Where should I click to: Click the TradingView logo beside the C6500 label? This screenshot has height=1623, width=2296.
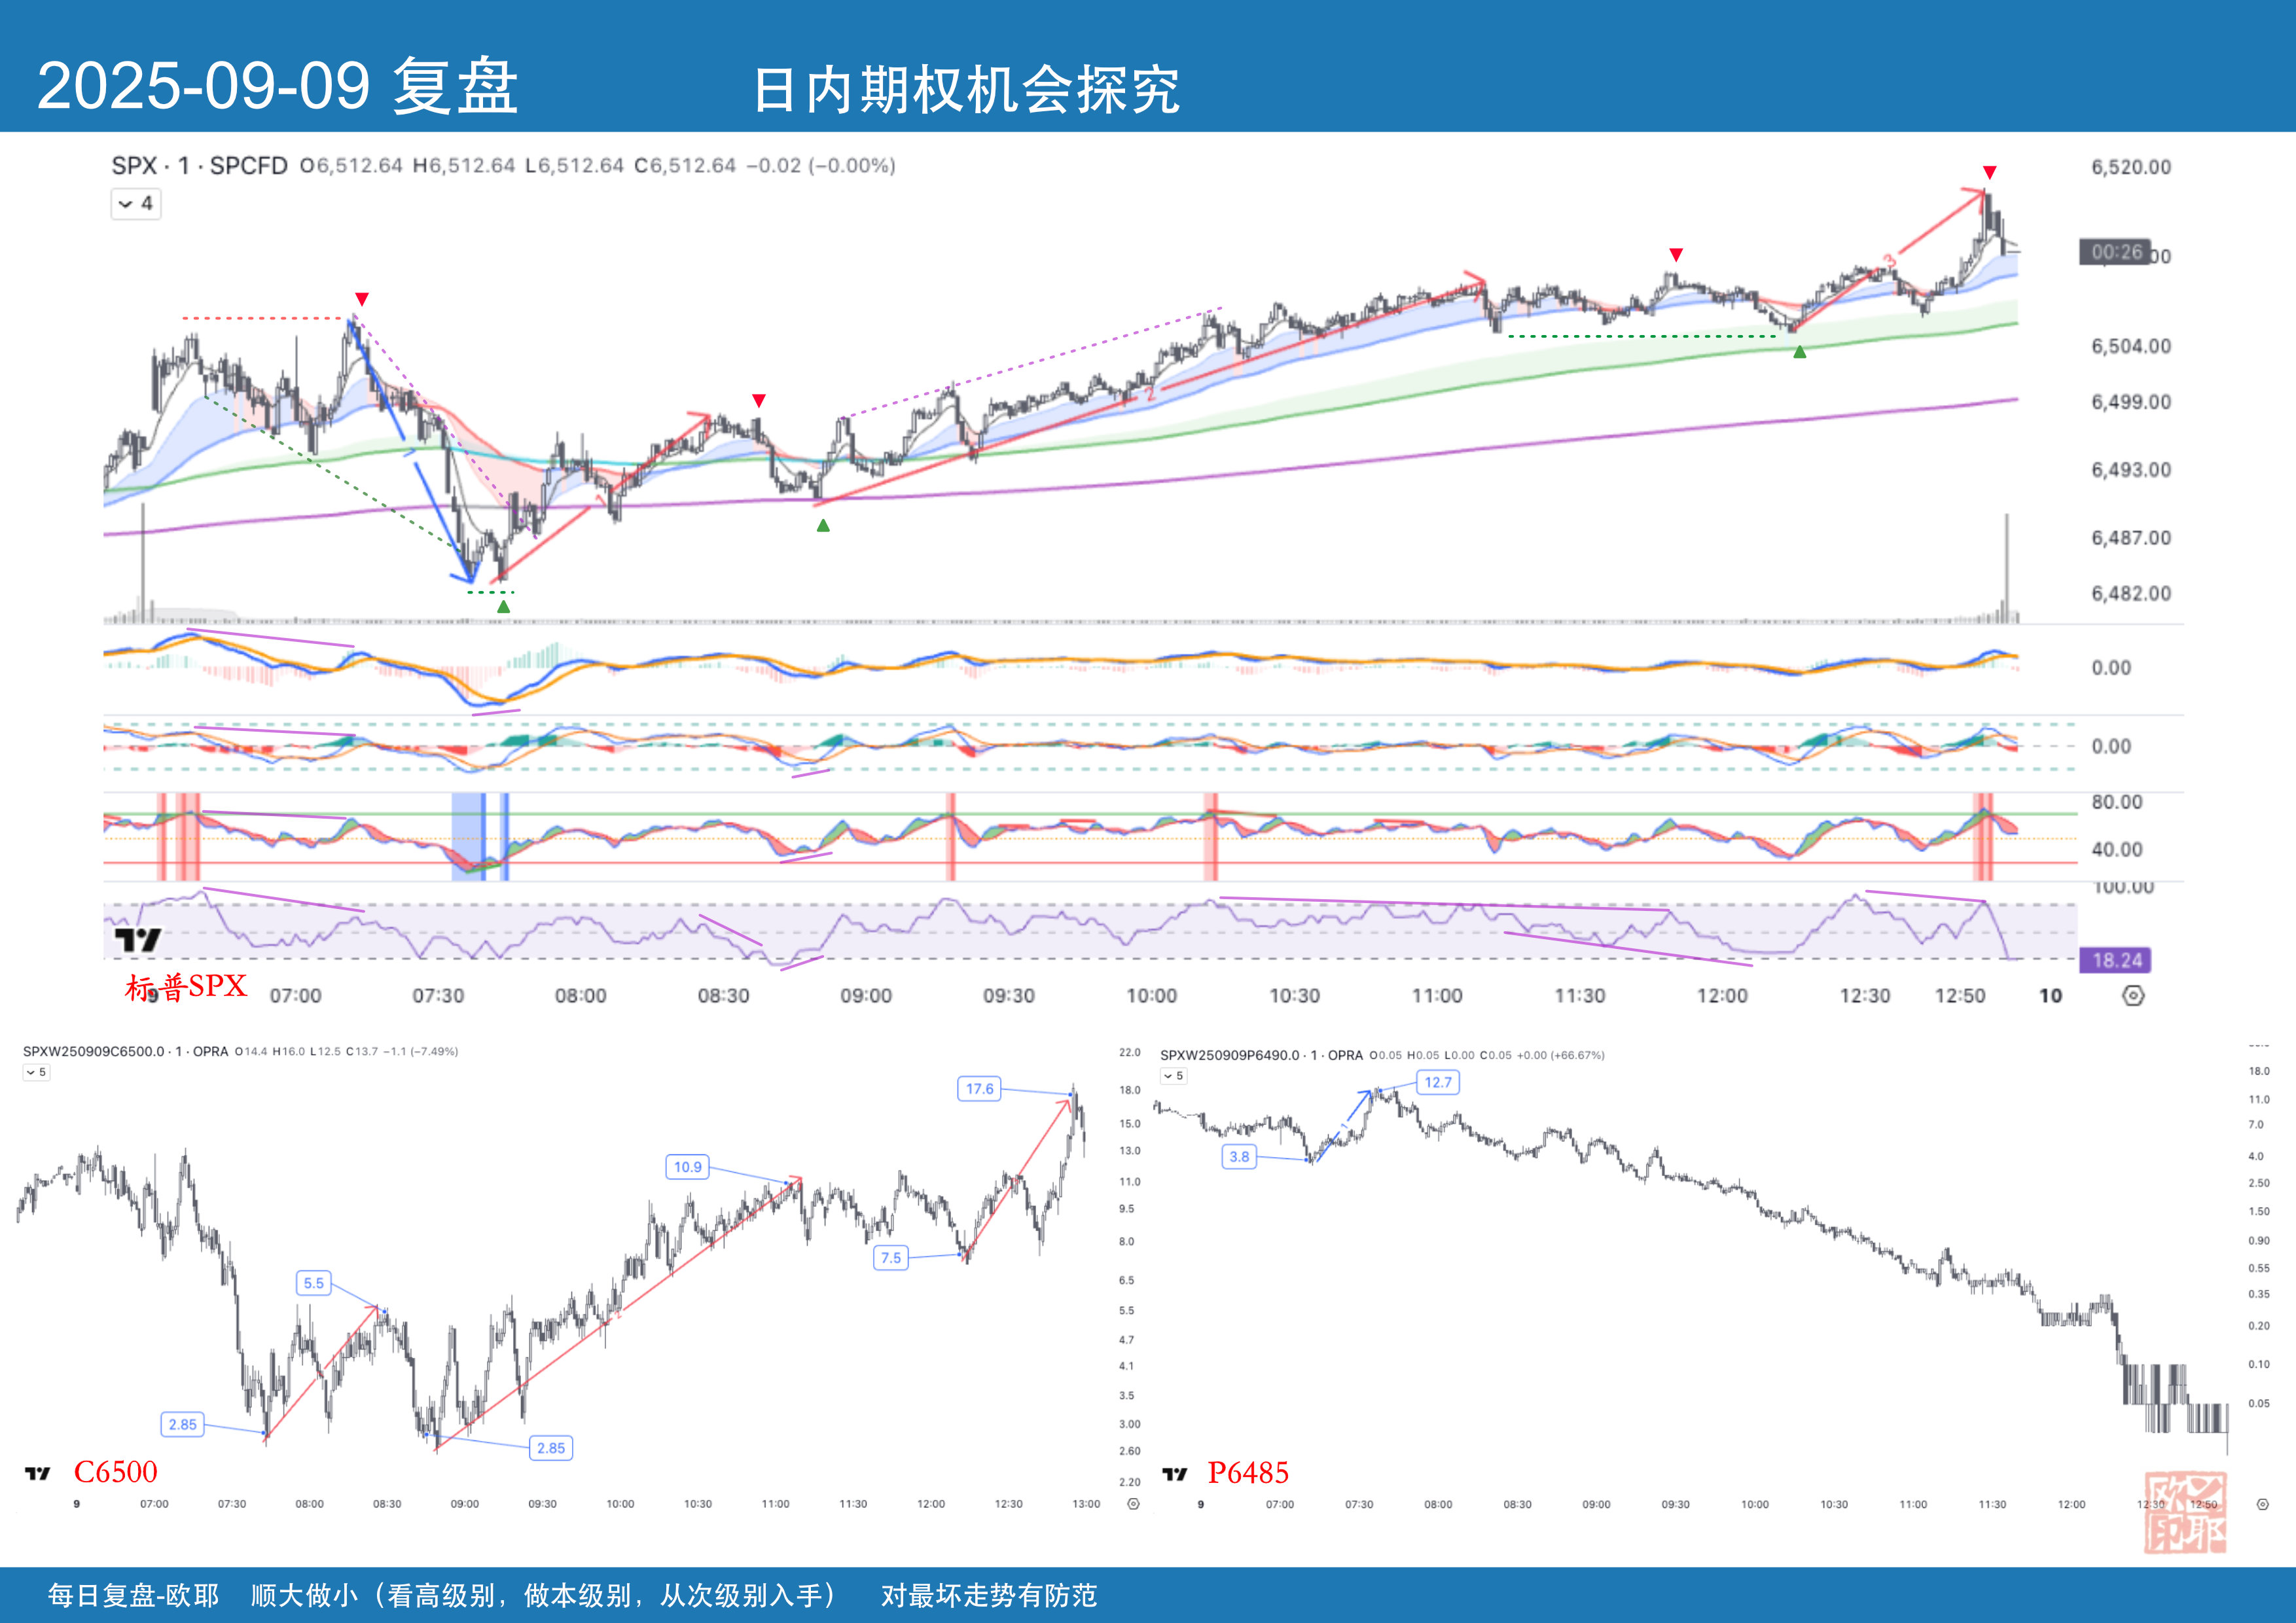click(x=37, y=1473)
